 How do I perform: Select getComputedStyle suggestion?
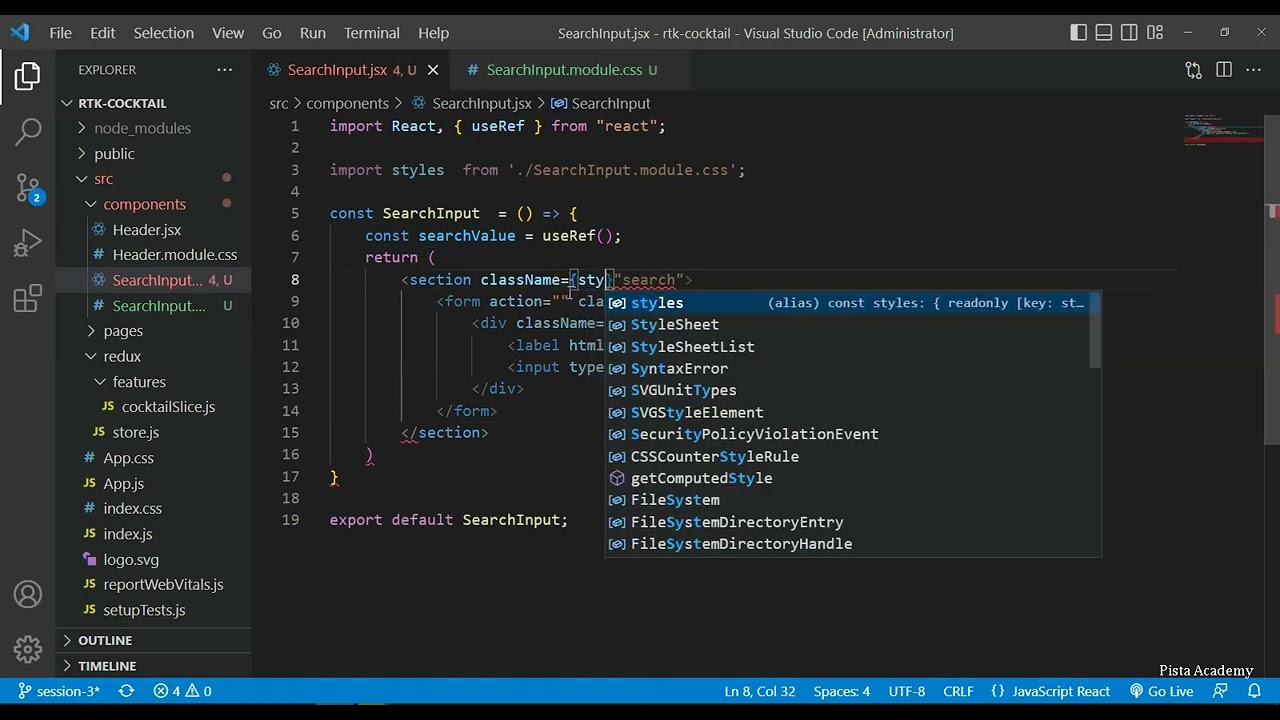pos(848,478)
